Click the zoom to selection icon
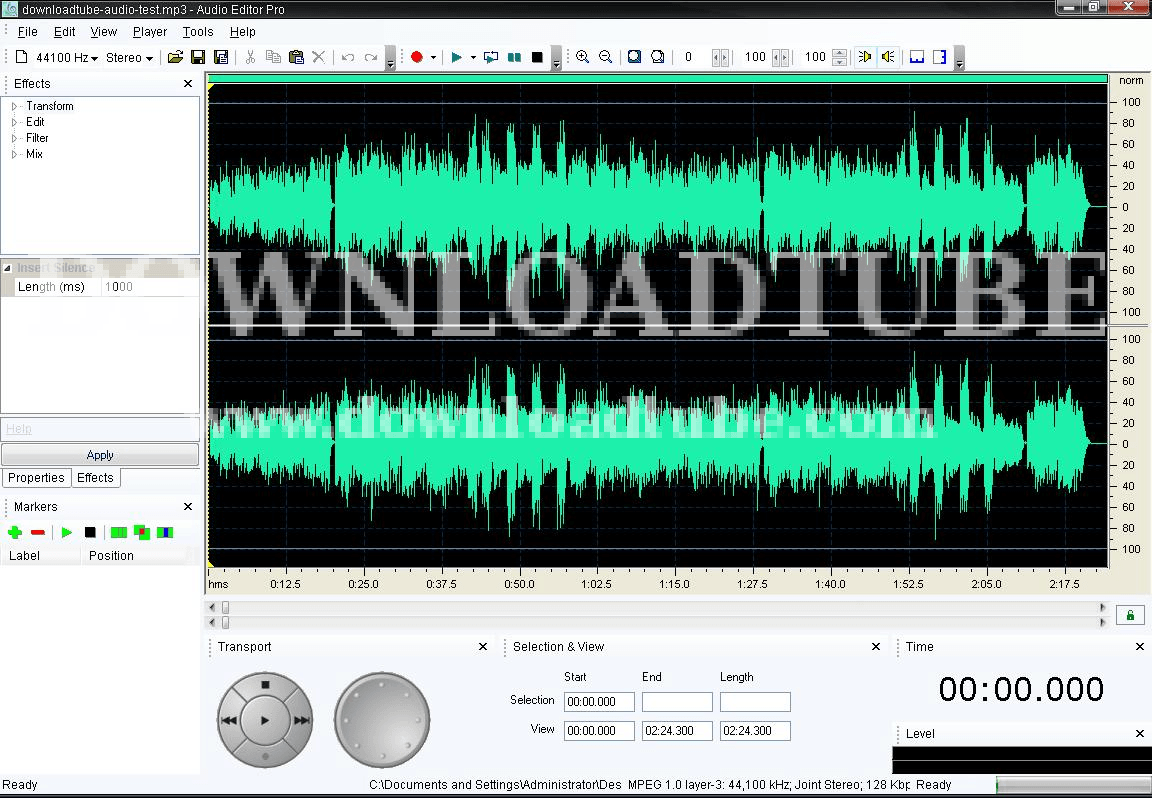1152x798 pixels. pyautogui.click(x=634, y=57)
